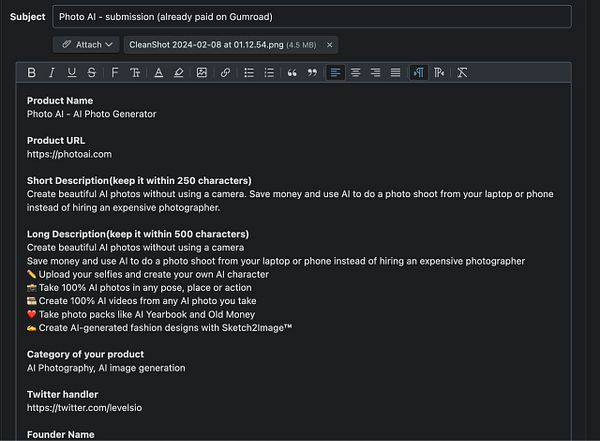Click the https://twitter.com/levelsio text
Screen dimensions: 600x441
click(84, 408)
